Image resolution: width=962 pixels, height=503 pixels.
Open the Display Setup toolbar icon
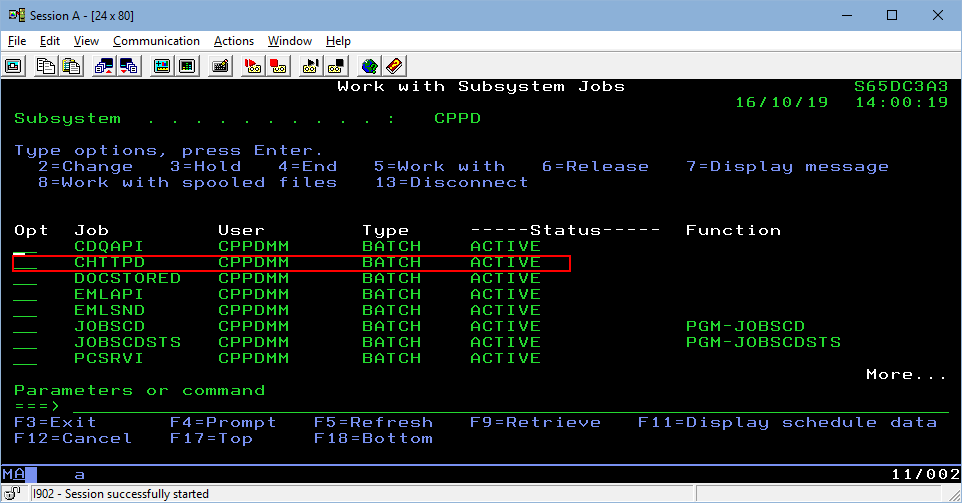(x=162, y=66)
